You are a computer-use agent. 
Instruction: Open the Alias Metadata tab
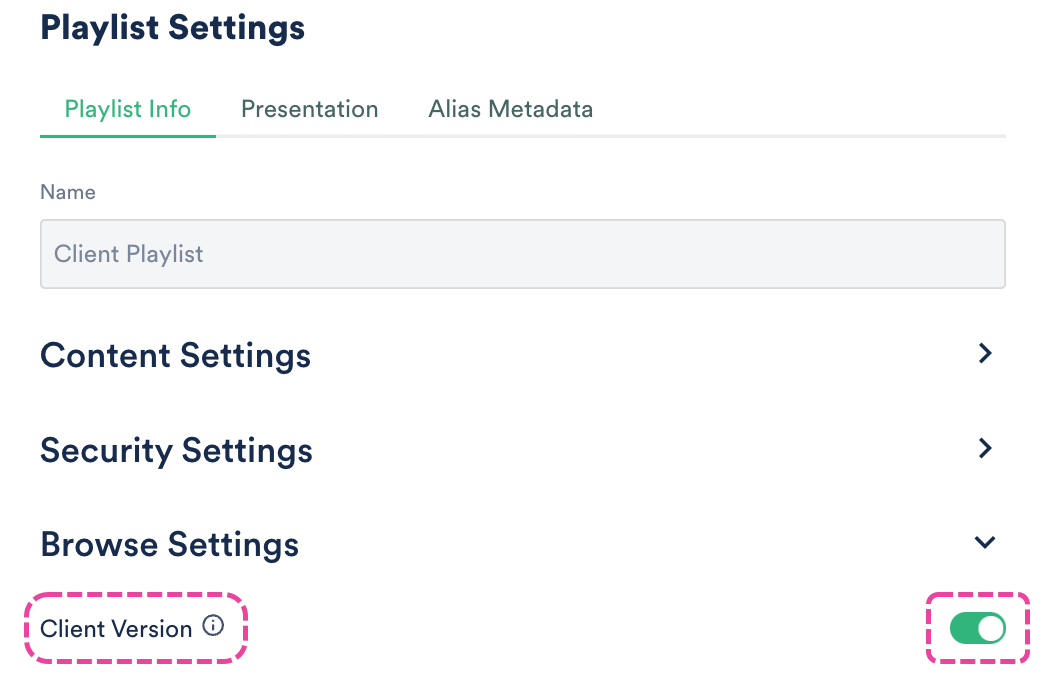pyautogui.click(x=510, y=109)
